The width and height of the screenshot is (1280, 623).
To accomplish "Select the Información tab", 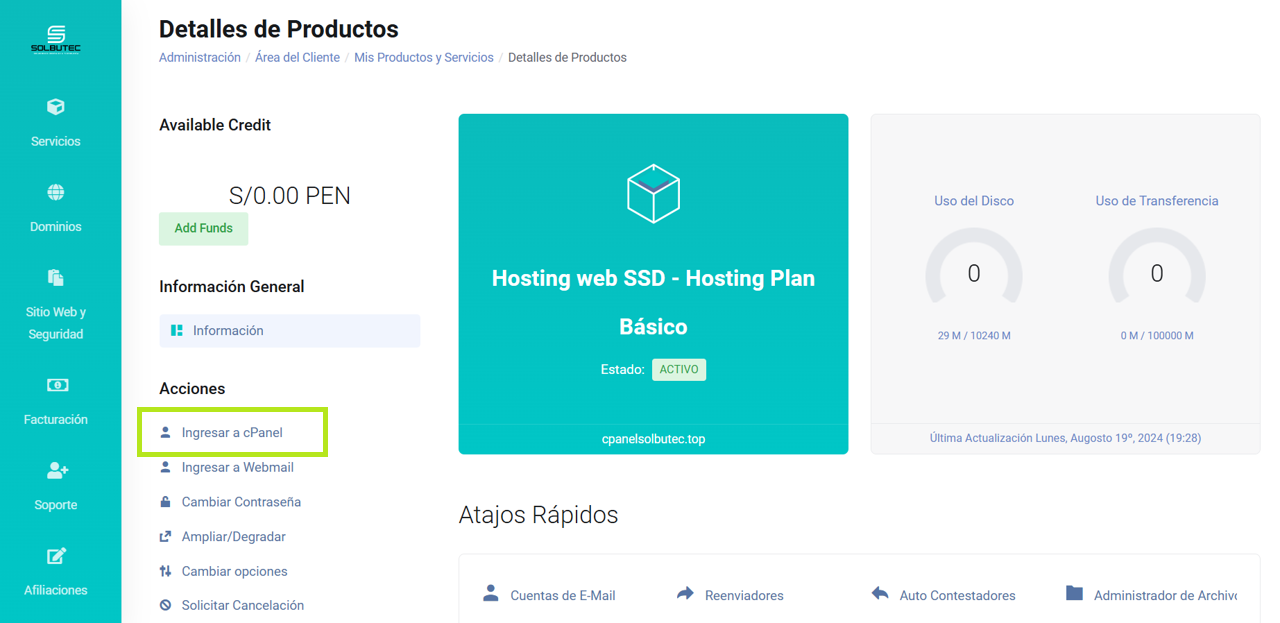I will coord(289,331).
